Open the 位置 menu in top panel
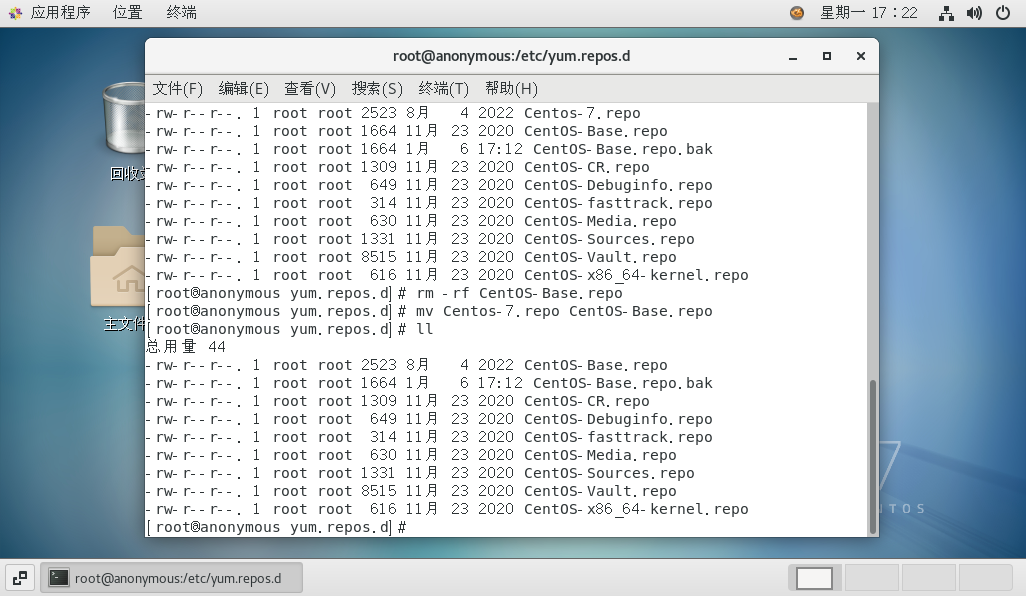Viewport: 1026px width, 596px height. (x=128, y=12)
